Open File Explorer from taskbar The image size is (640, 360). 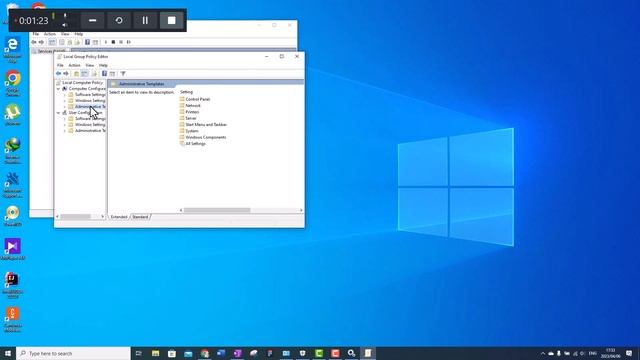coord(156,353)
